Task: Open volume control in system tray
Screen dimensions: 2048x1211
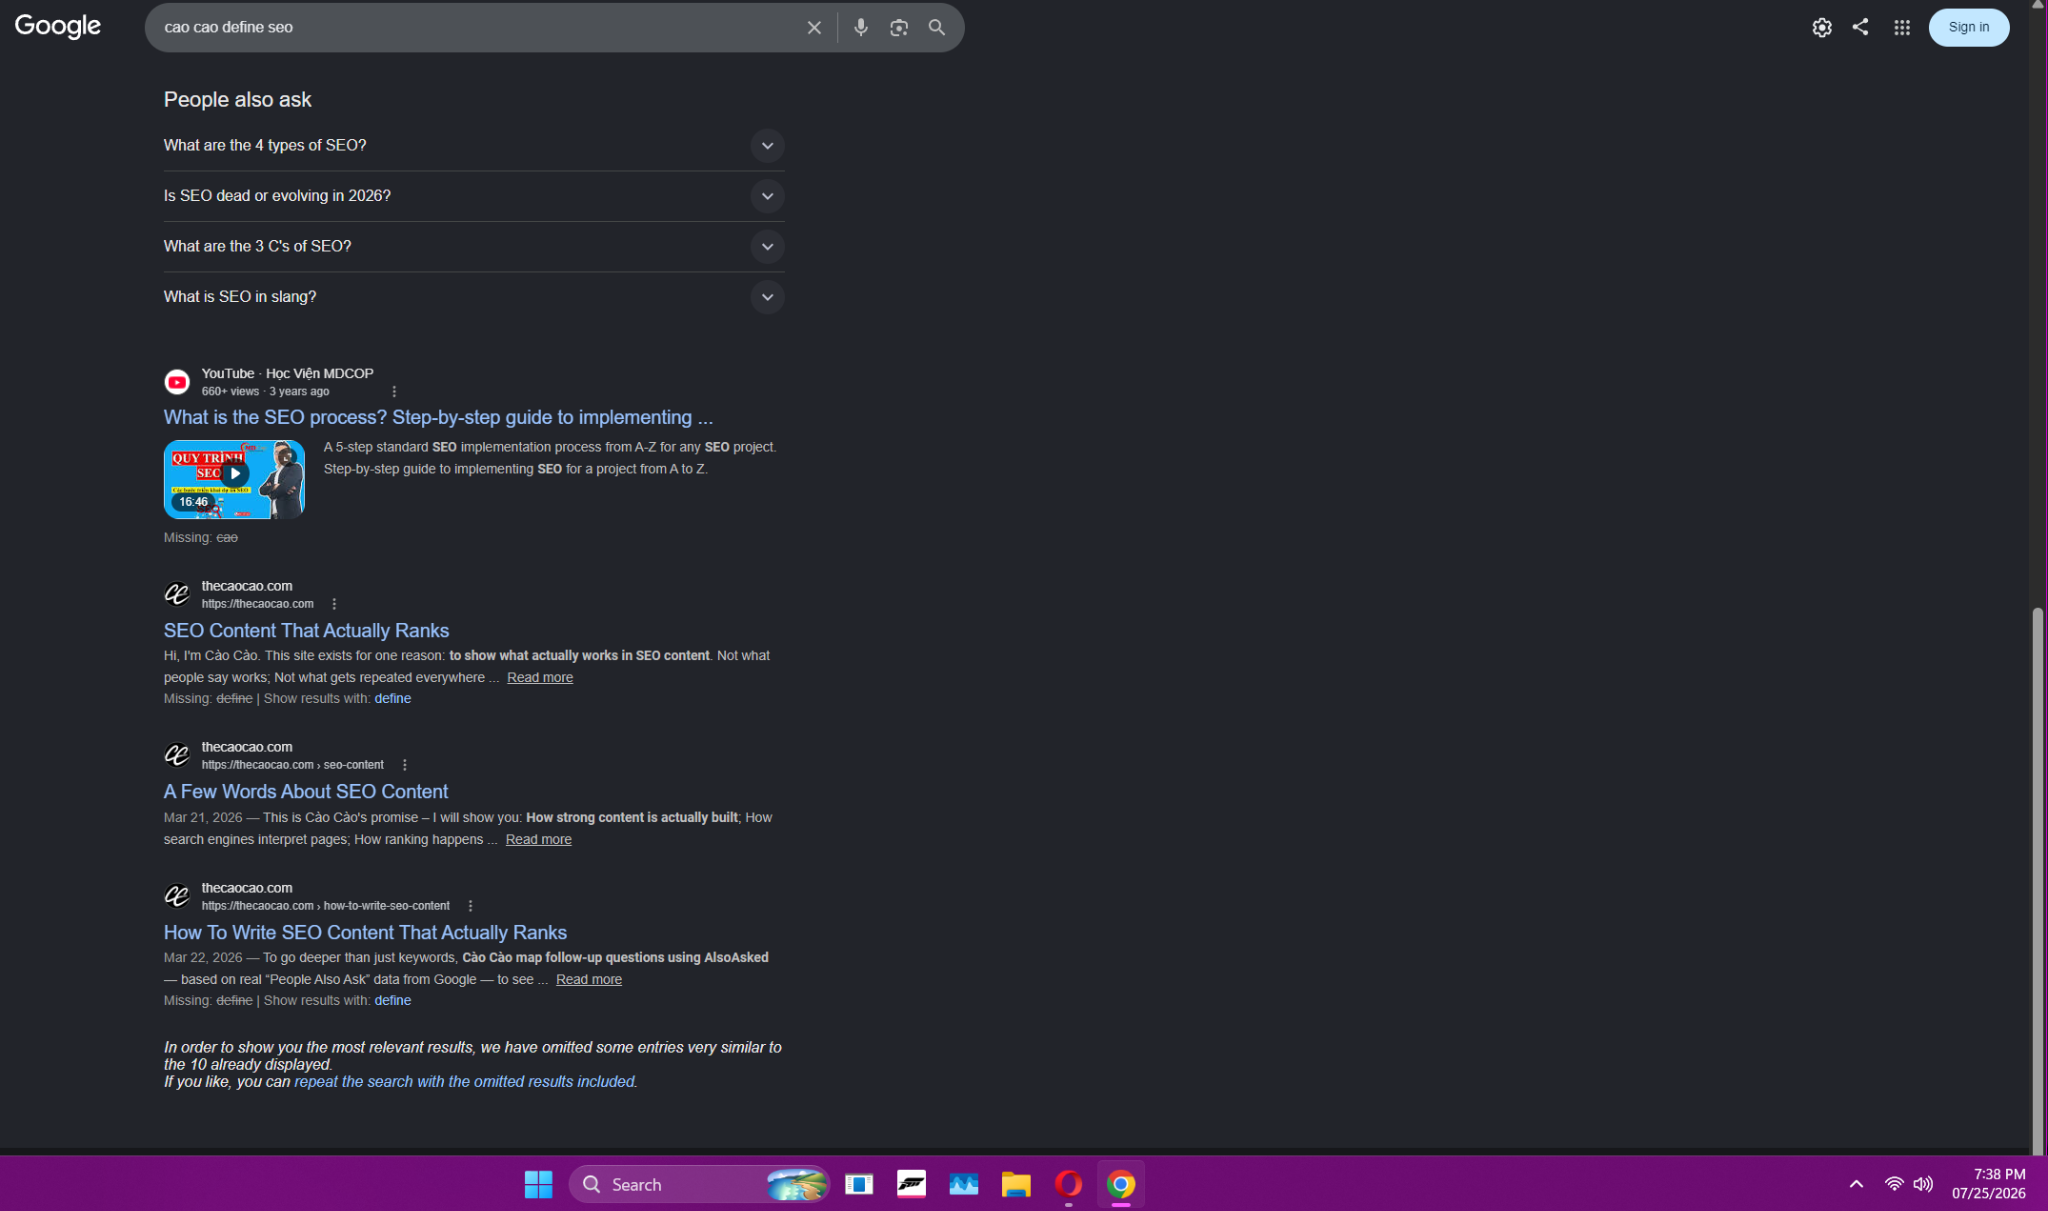Action: coord(1923,1184)
